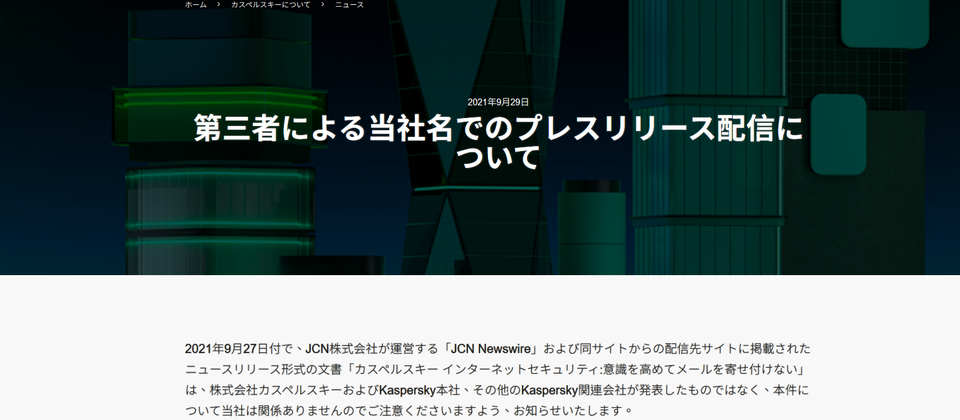Click paragraph line beginning ニュースリリース形式の文書
This screenshot has width=960, height=420.
[x=497, y=369]
